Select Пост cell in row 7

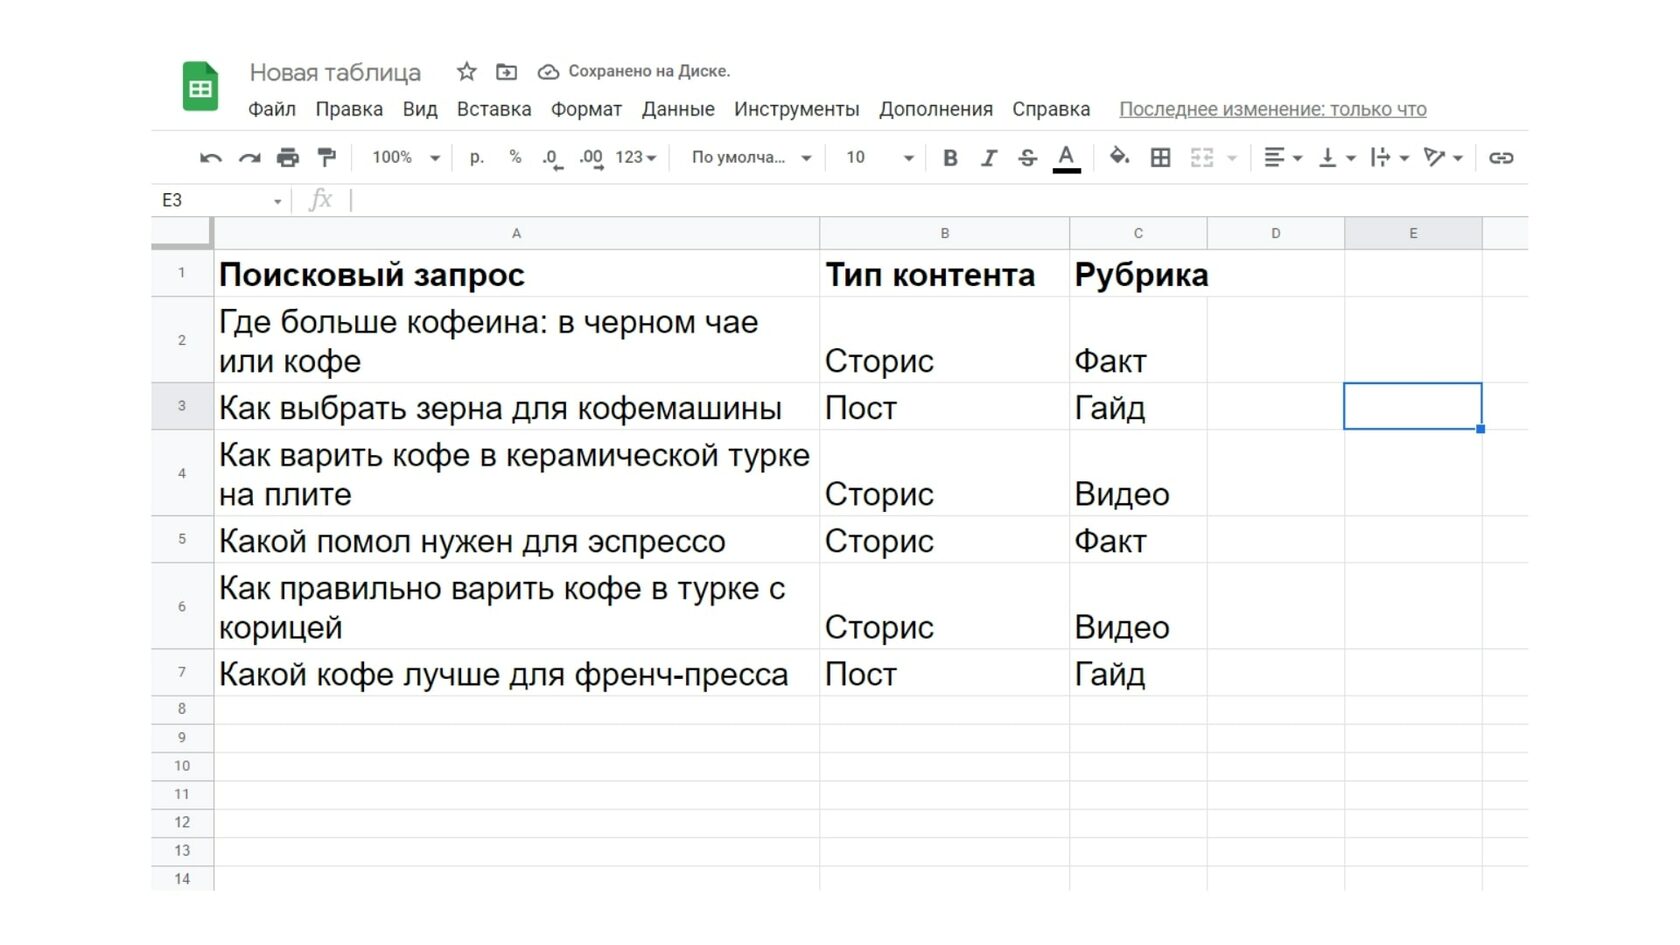coord(944,673)
